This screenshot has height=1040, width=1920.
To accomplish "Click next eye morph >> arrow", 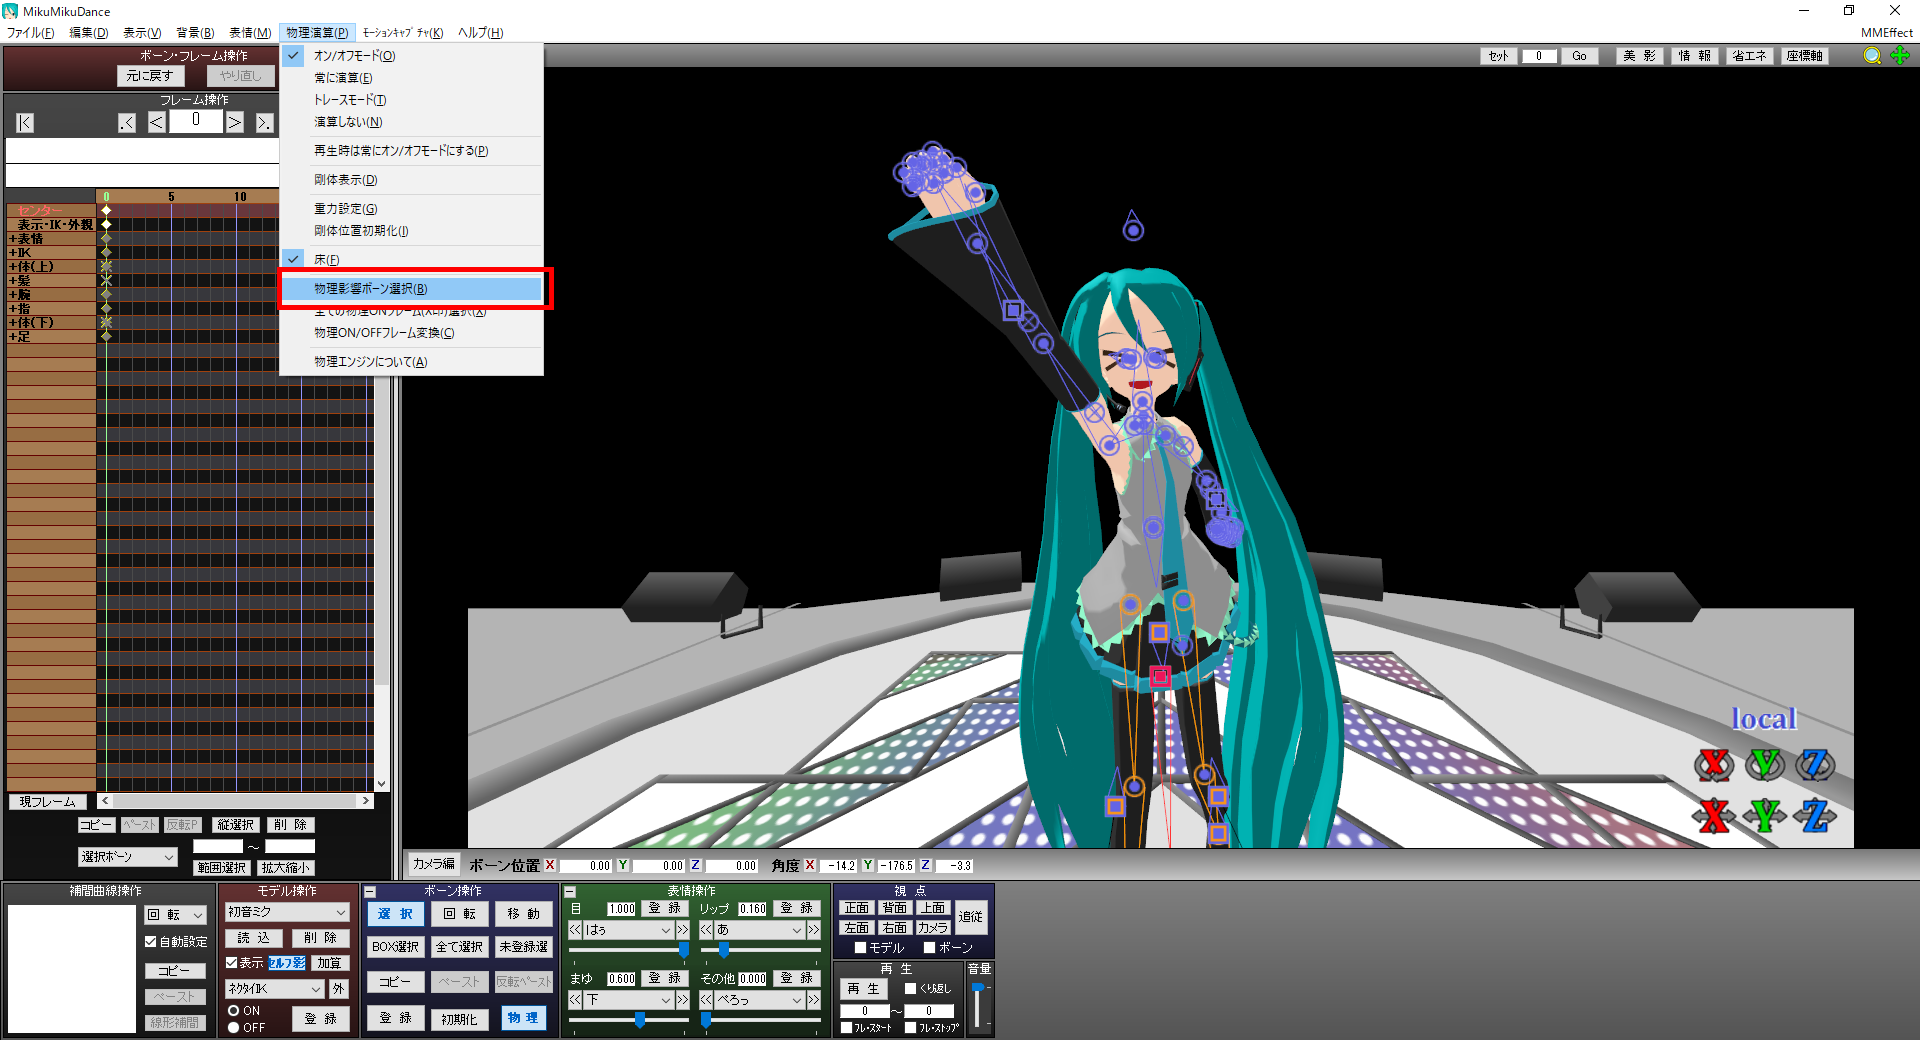I will coord(682,930).
